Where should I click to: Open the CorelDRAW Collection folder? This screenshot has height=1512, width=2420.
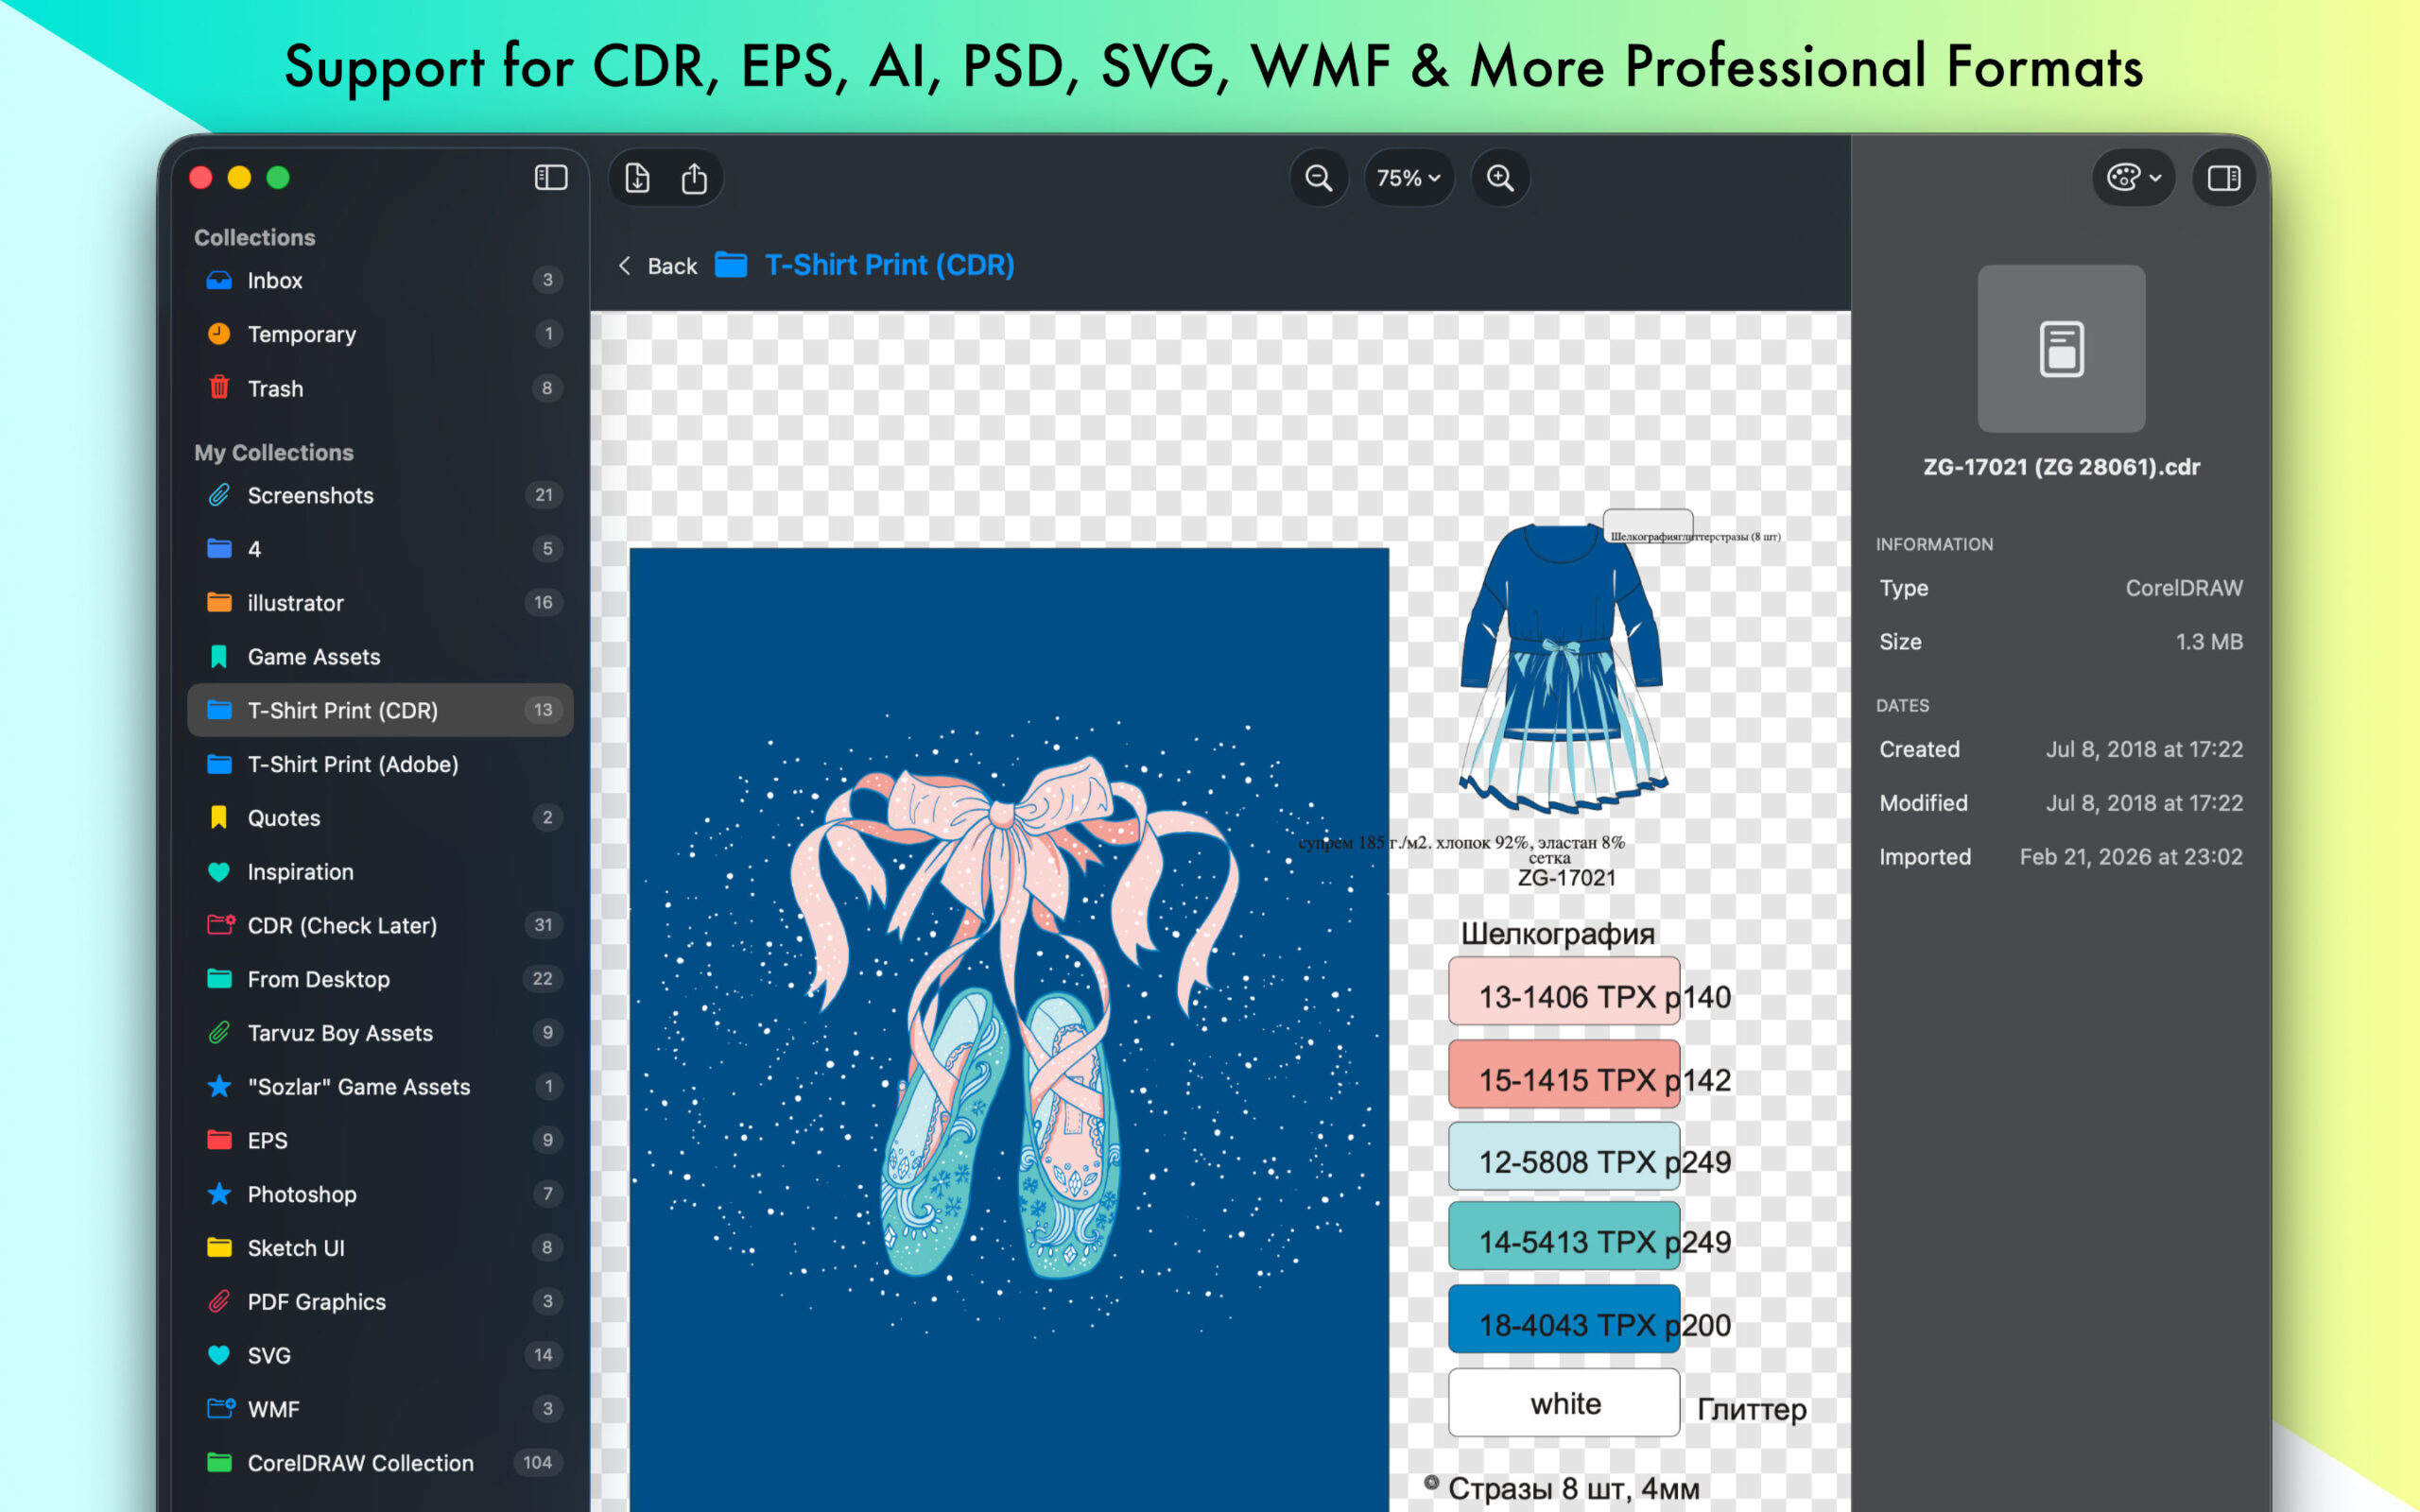click(360, 1463)
